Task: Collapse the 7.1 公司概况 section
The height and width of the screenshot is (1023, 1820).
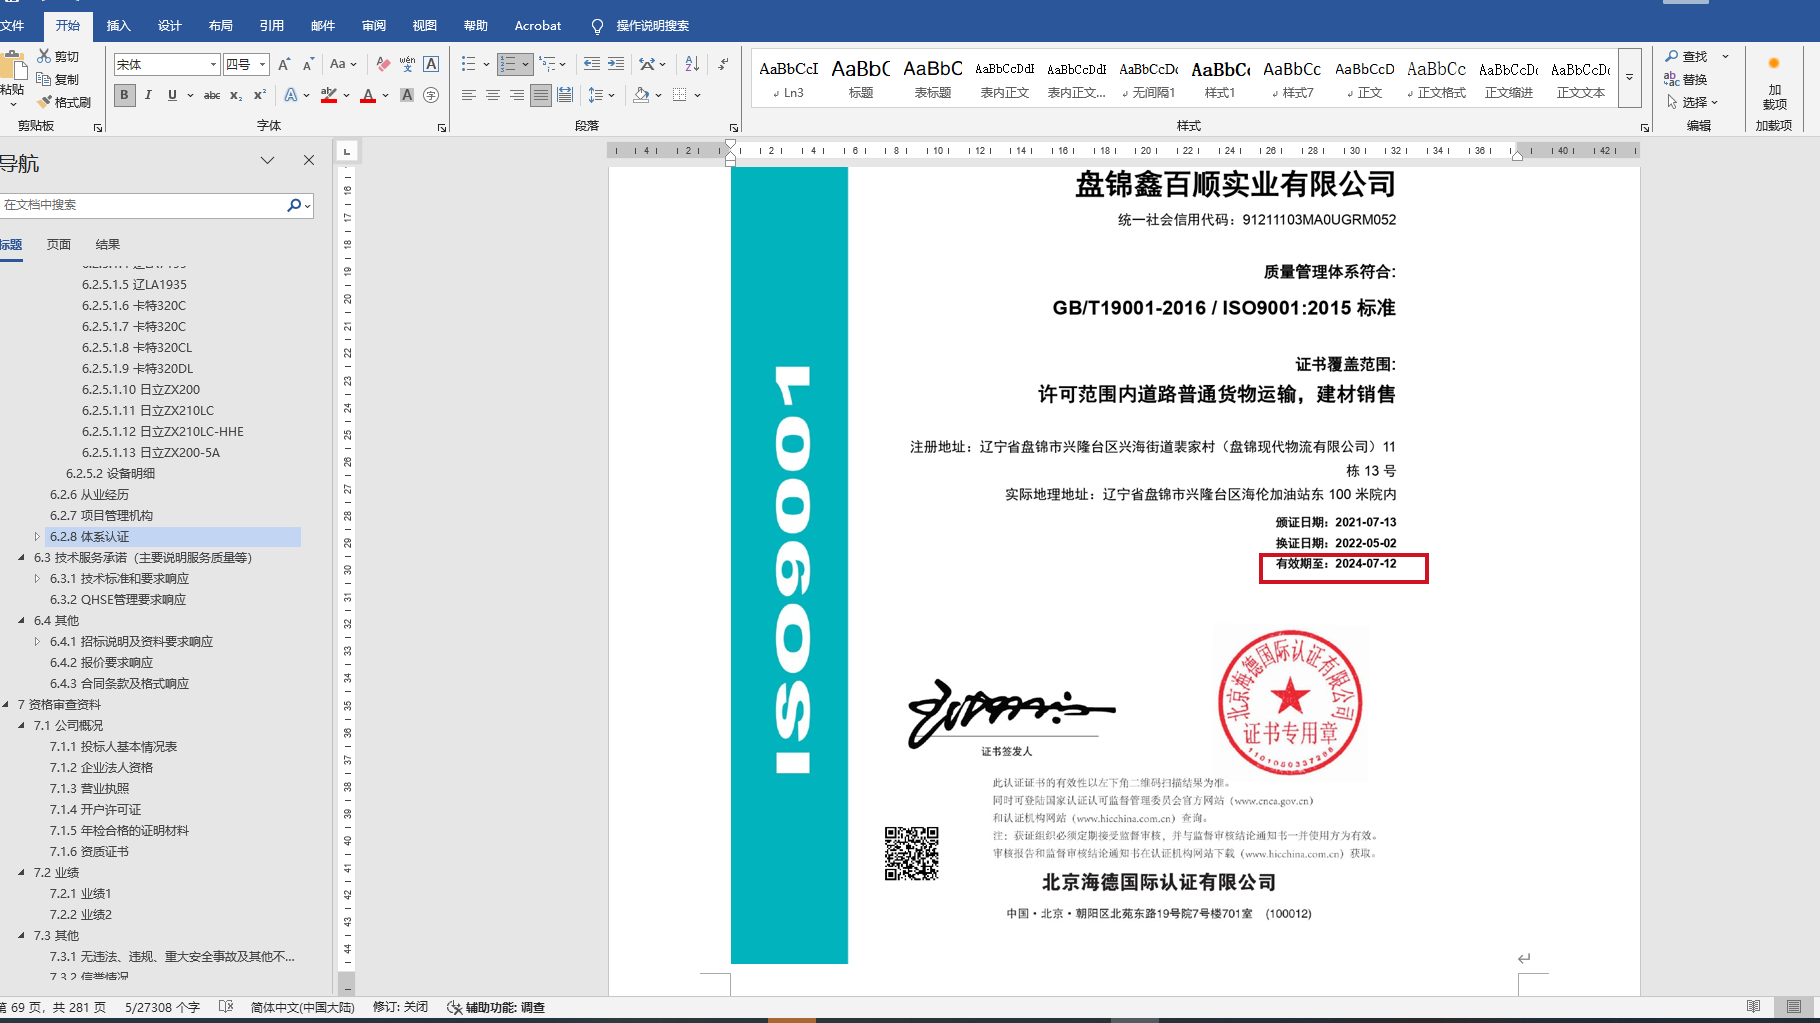Action: coord(21,726)
